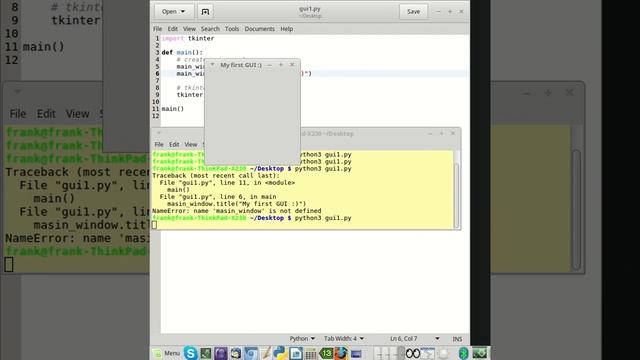Open the terminal View menu
This screenshot has width=640, height=360.
(x=191, y=144)
